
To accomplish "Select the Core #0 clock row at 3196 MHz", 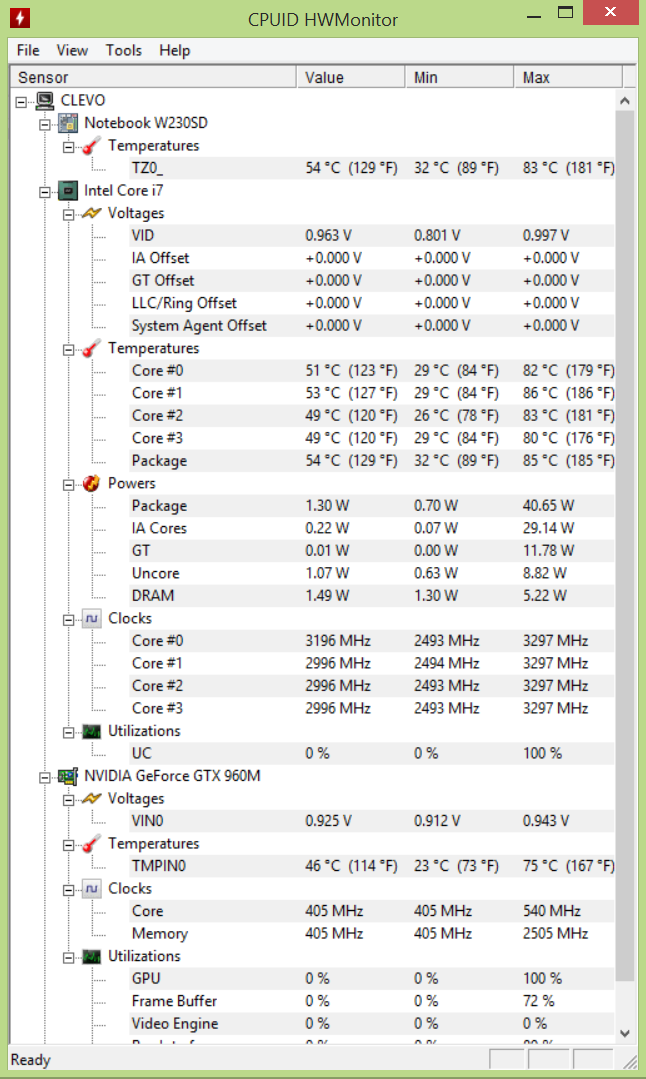I will [x=372, y=641].
